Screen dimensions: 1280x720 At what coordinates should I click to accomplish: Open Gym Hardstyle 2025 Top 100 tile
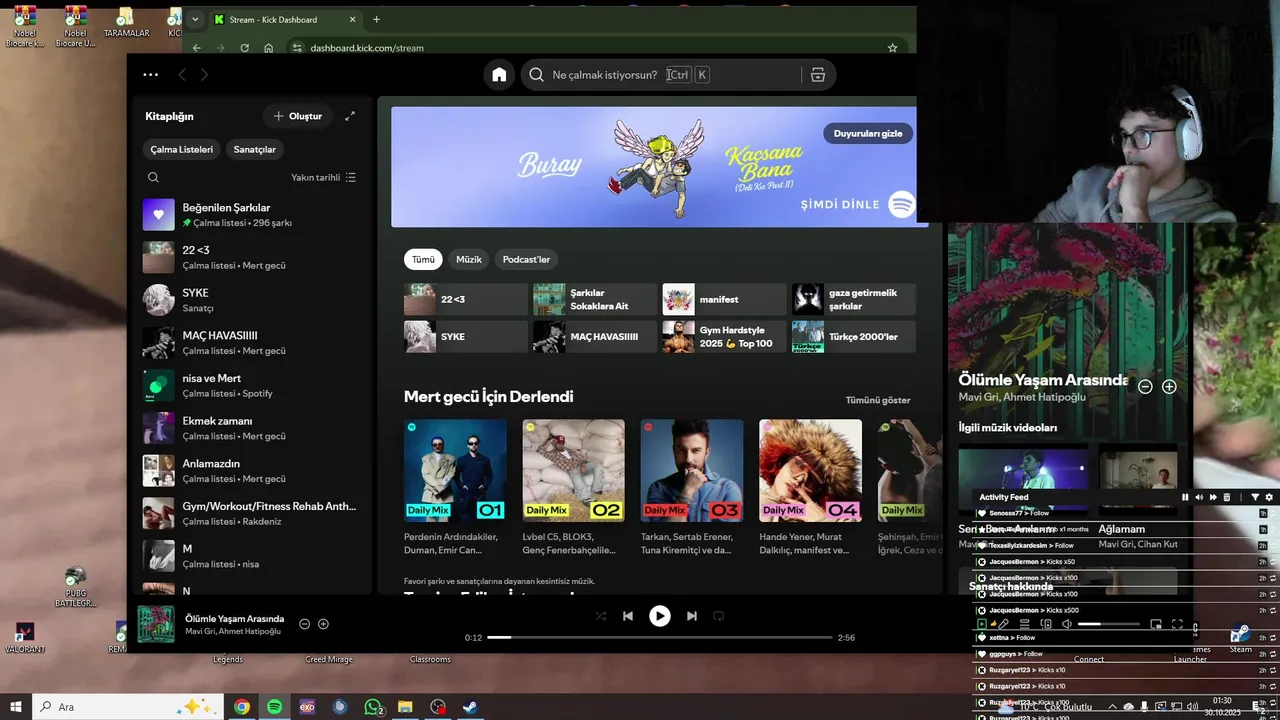724,336
